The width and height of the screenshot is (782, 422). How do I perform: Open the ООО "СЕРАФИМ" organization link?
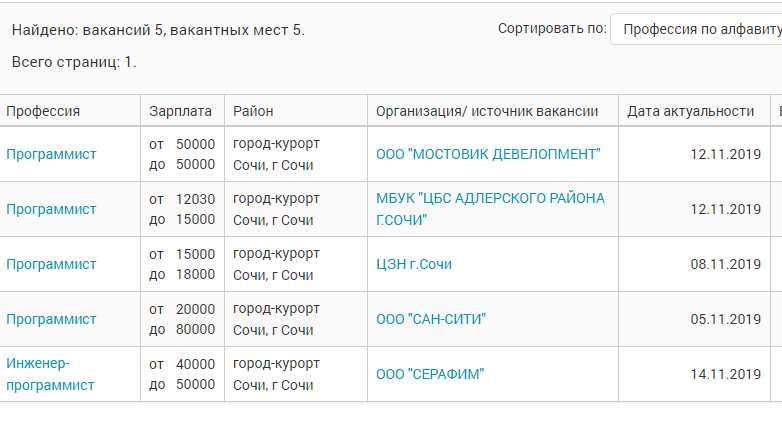coord(430,374)
